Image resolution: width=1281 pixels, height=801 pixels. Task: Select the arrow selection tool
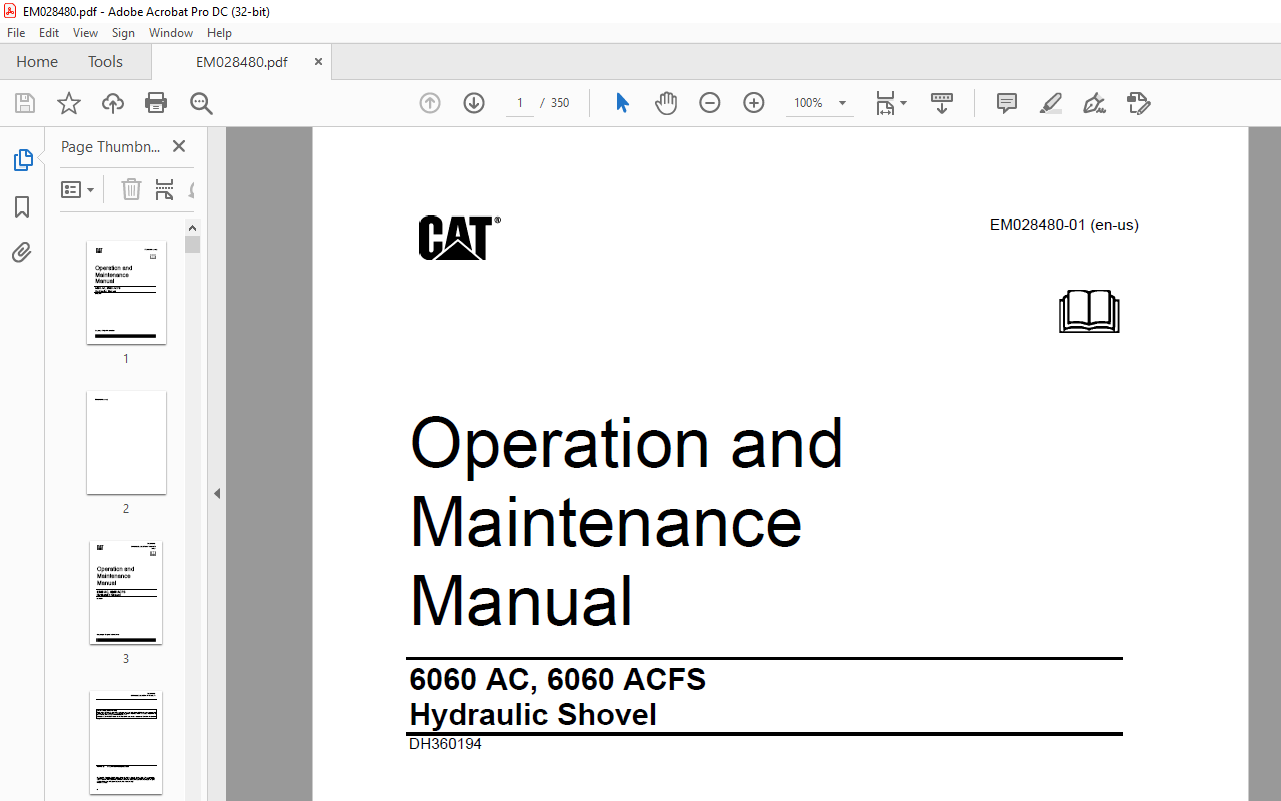622,103
